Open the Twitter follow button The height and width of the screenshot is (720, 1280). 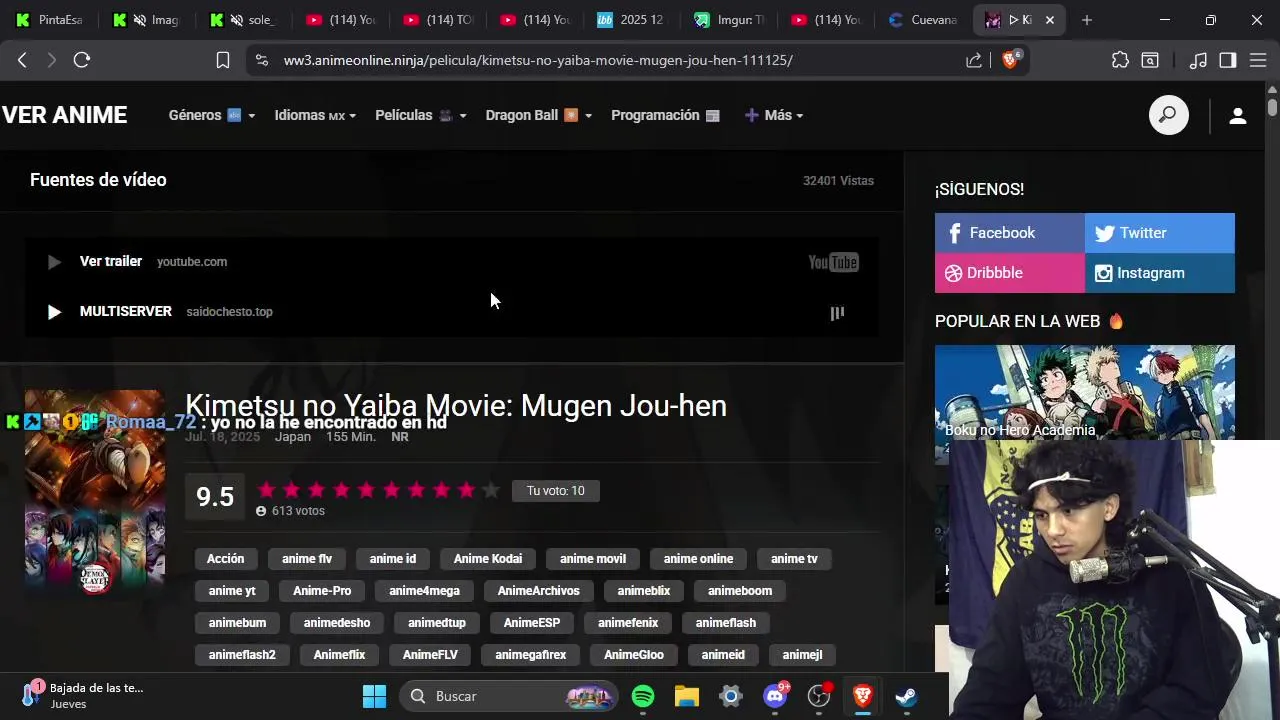(1160, 233)
